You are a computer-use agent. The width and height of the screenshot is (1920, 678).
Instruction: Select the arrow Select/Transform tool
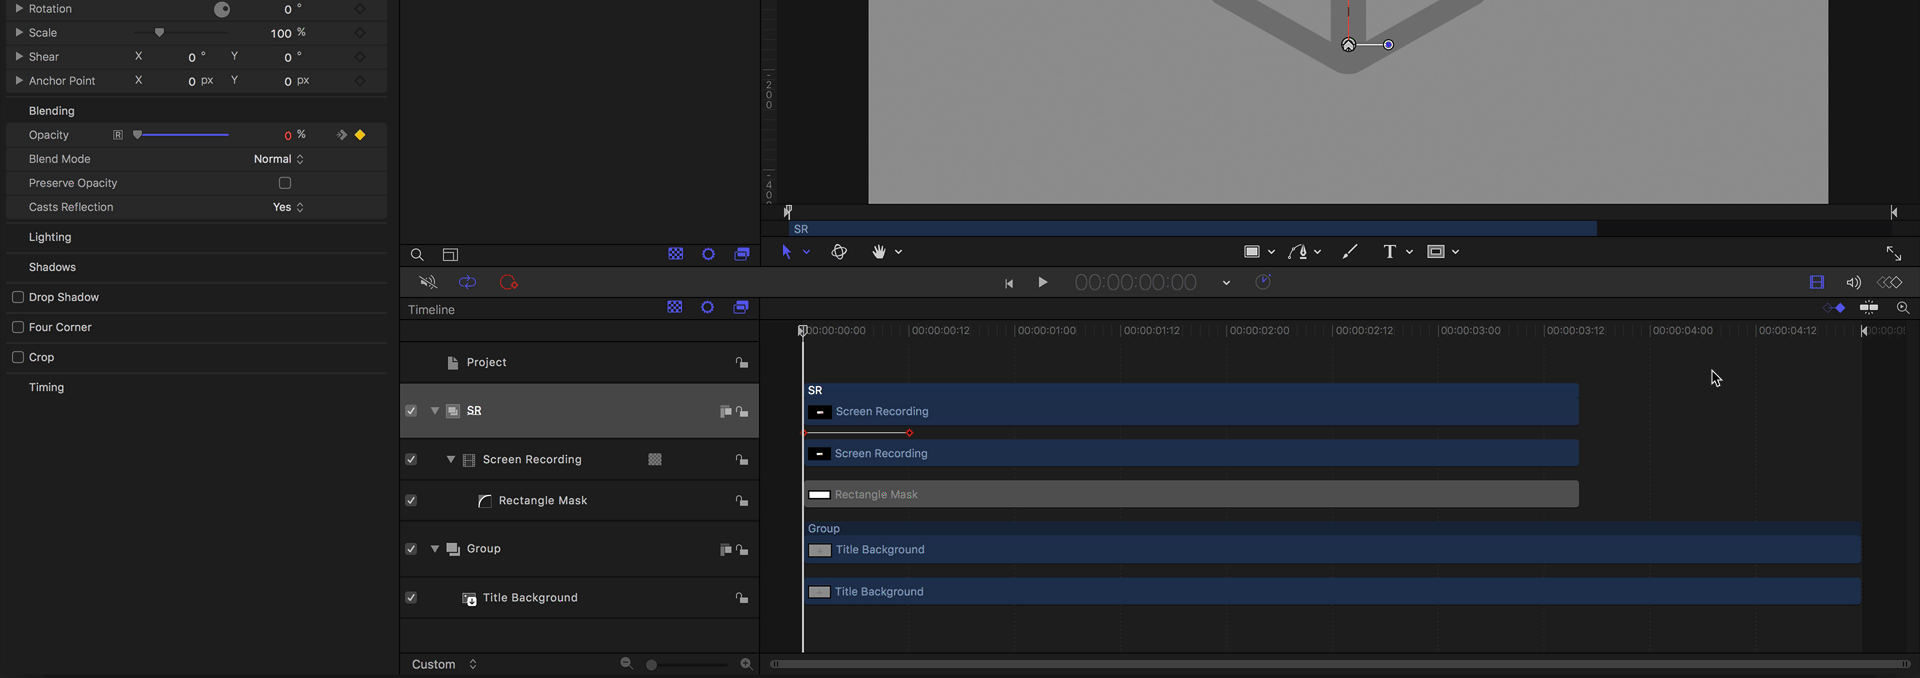pos(786,252)
